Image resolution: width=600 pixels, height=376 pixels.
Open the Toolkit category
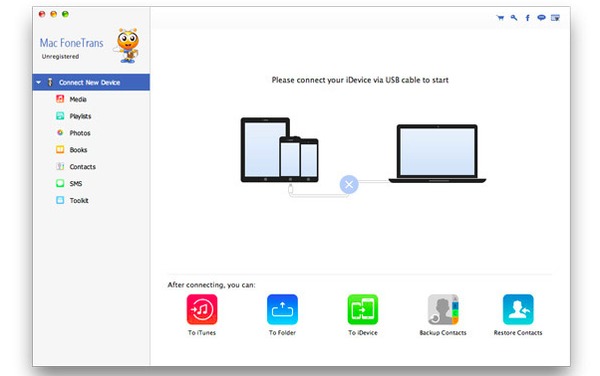point(79,200)
